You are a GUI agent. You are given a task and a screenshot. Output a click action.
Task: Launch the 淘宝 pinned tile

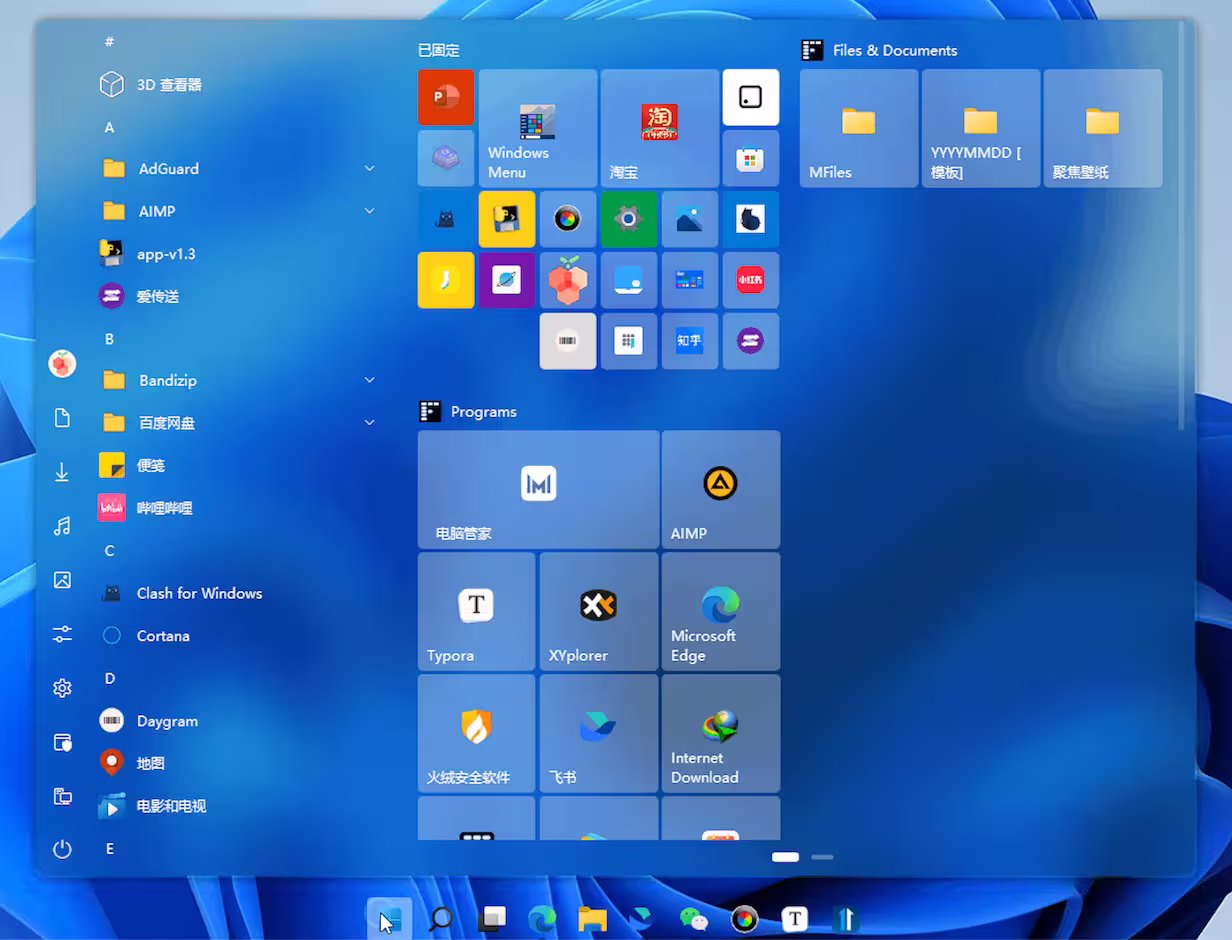pyautogui.click(x=660, y=128)
